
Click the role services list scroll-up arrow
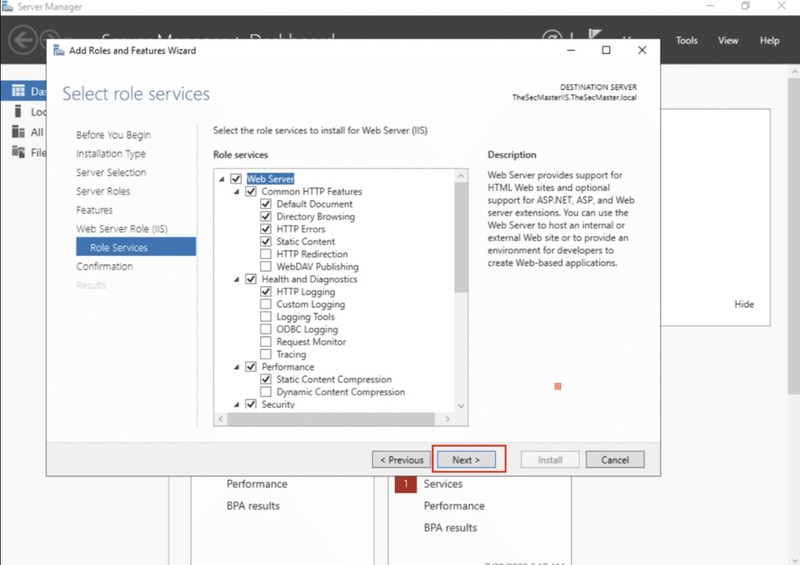[461, 176]
